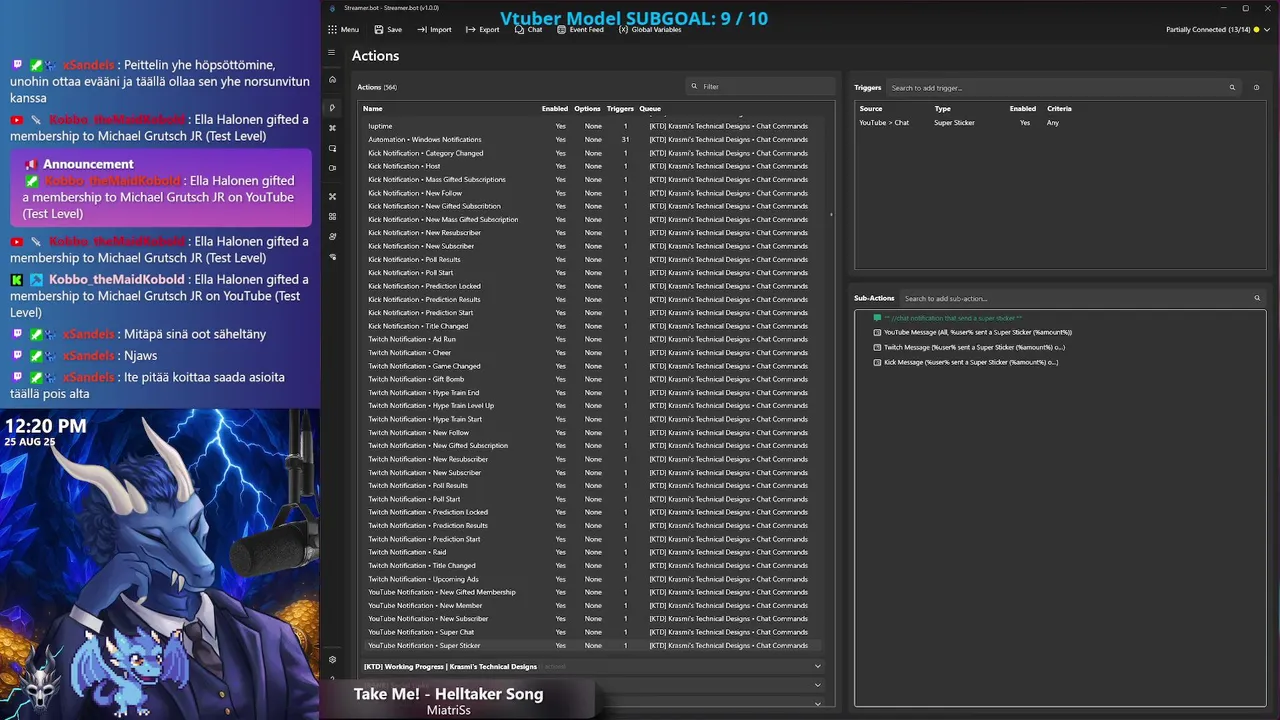Select Kick Notification • Poll Results row
This screenshot has width=1280, height=720.
(x=590, y=259)
